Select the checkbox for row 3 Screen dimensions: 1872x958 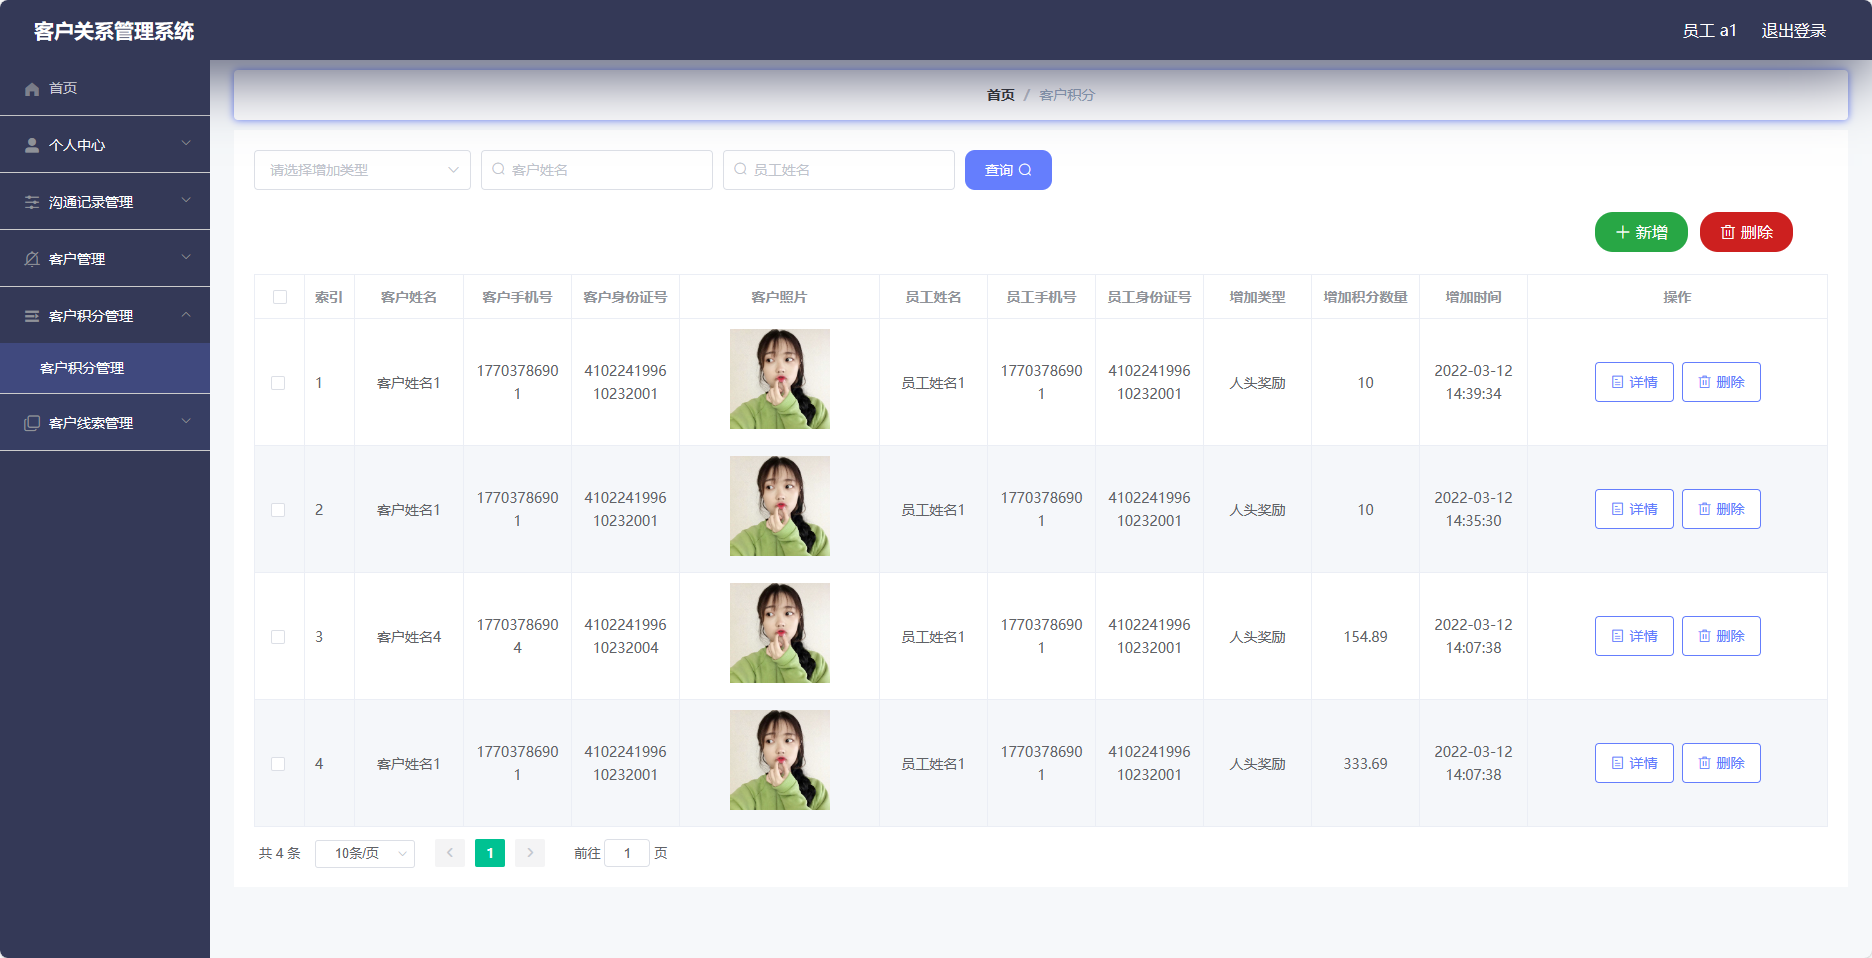click(278, 637)
